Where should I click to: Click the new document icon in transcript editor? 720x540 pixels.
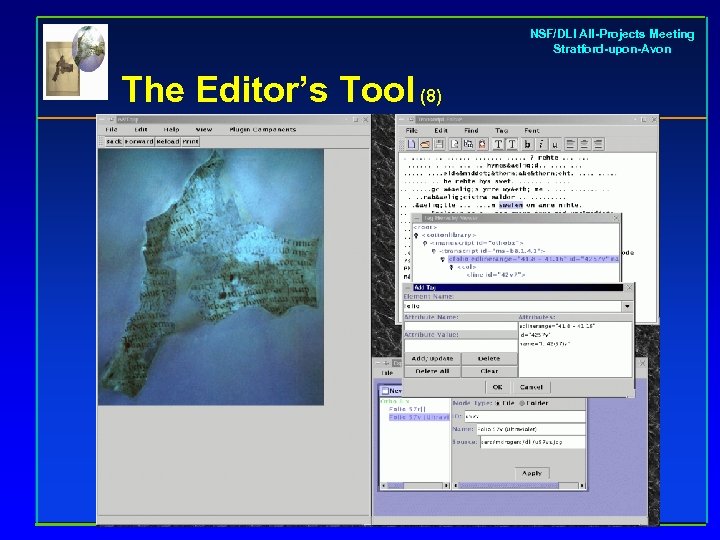(411, 145)
